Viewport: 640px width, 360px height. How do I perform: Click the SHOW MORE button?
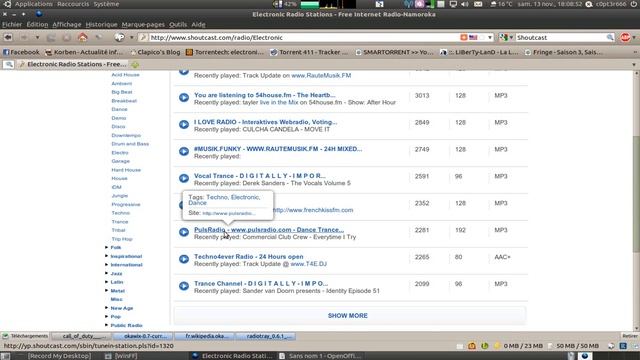point(349,316)
